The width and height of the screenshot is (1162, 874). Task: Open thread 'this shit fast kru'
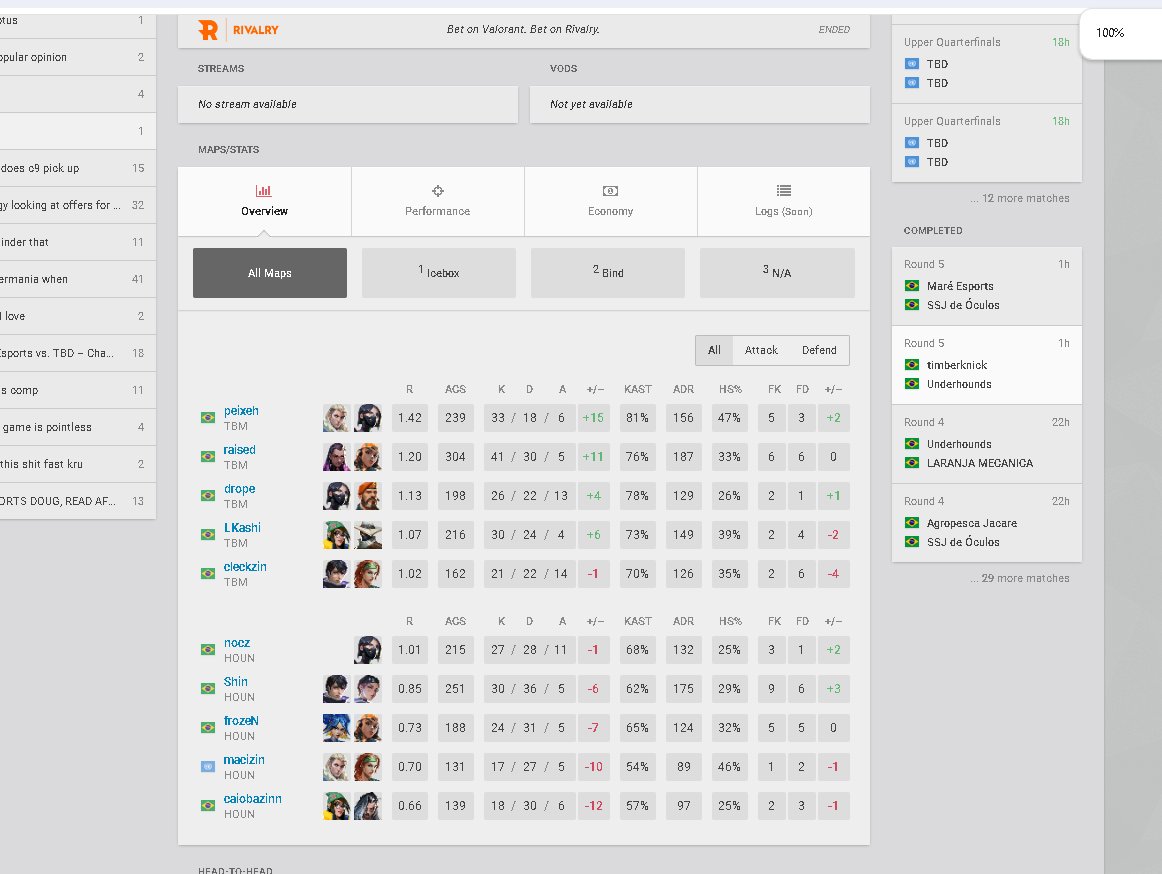click(77, 464)
